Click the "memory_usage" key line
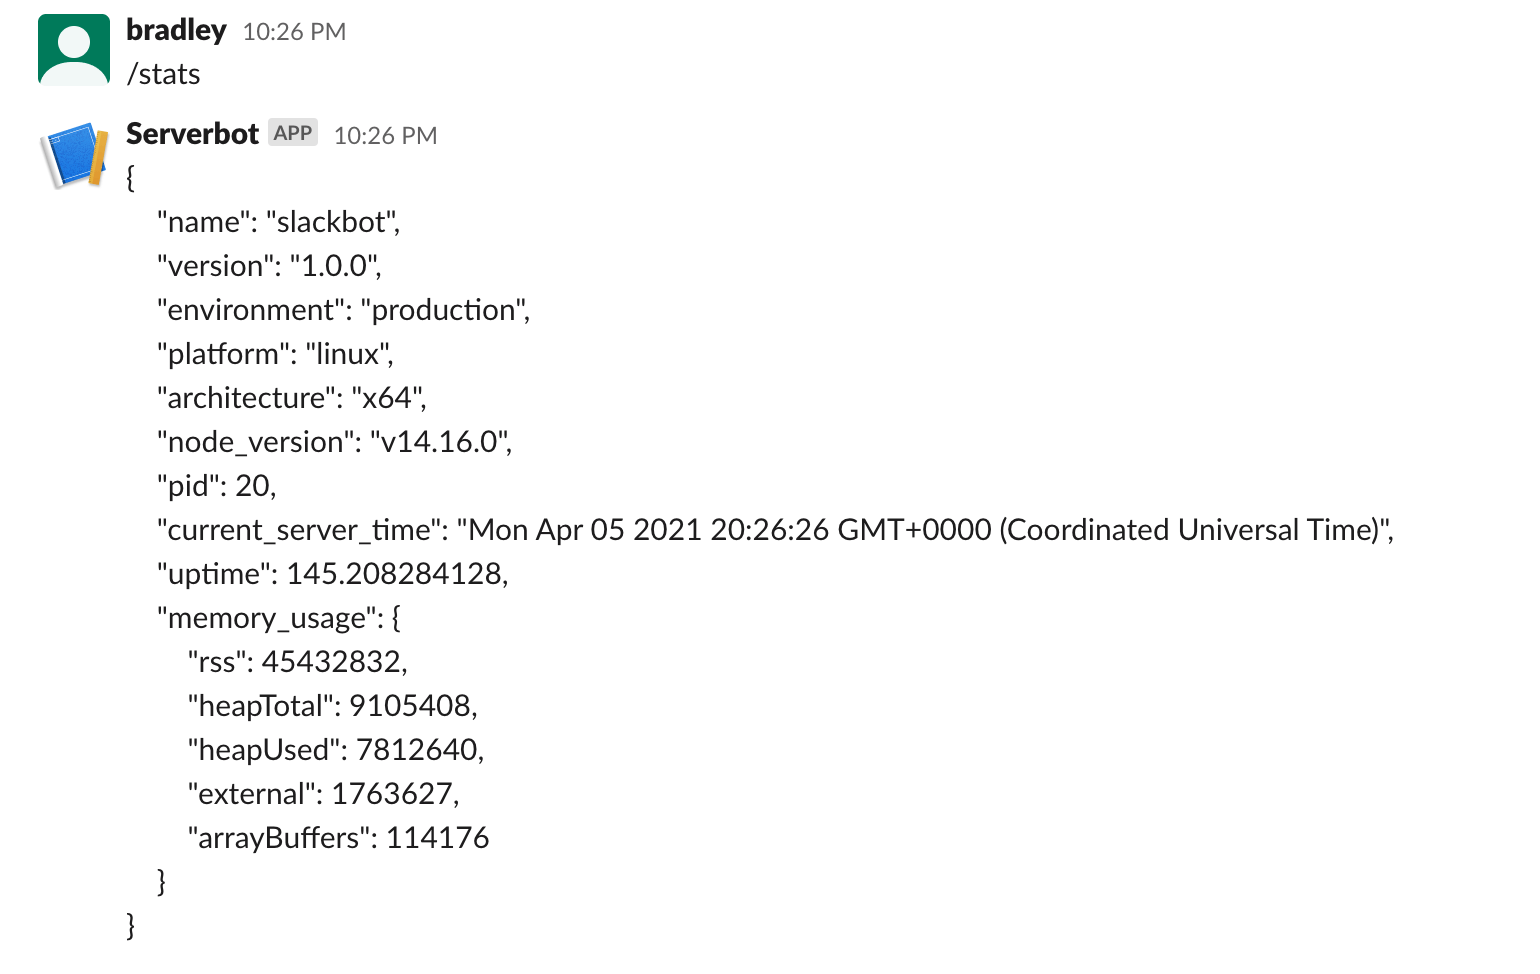This screenshot has width=1540, height=974. [278, 618]
